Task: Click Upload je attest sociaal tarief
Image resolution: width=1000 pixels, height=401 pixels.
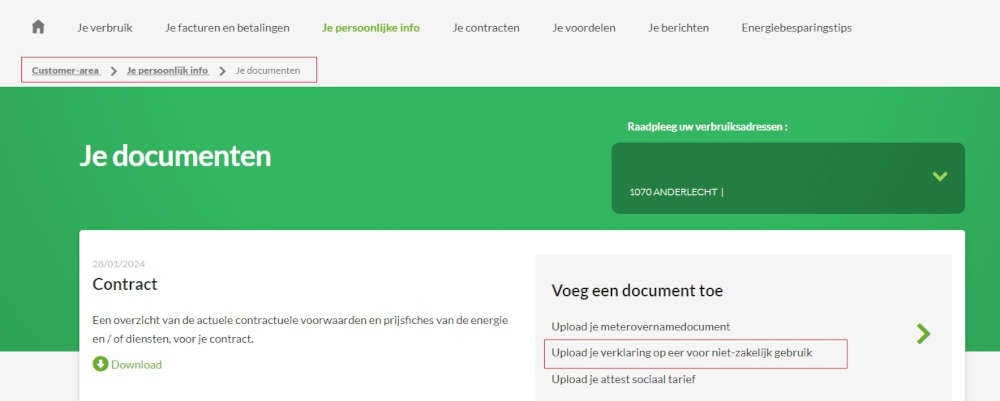Action: (x=623, y=379)
